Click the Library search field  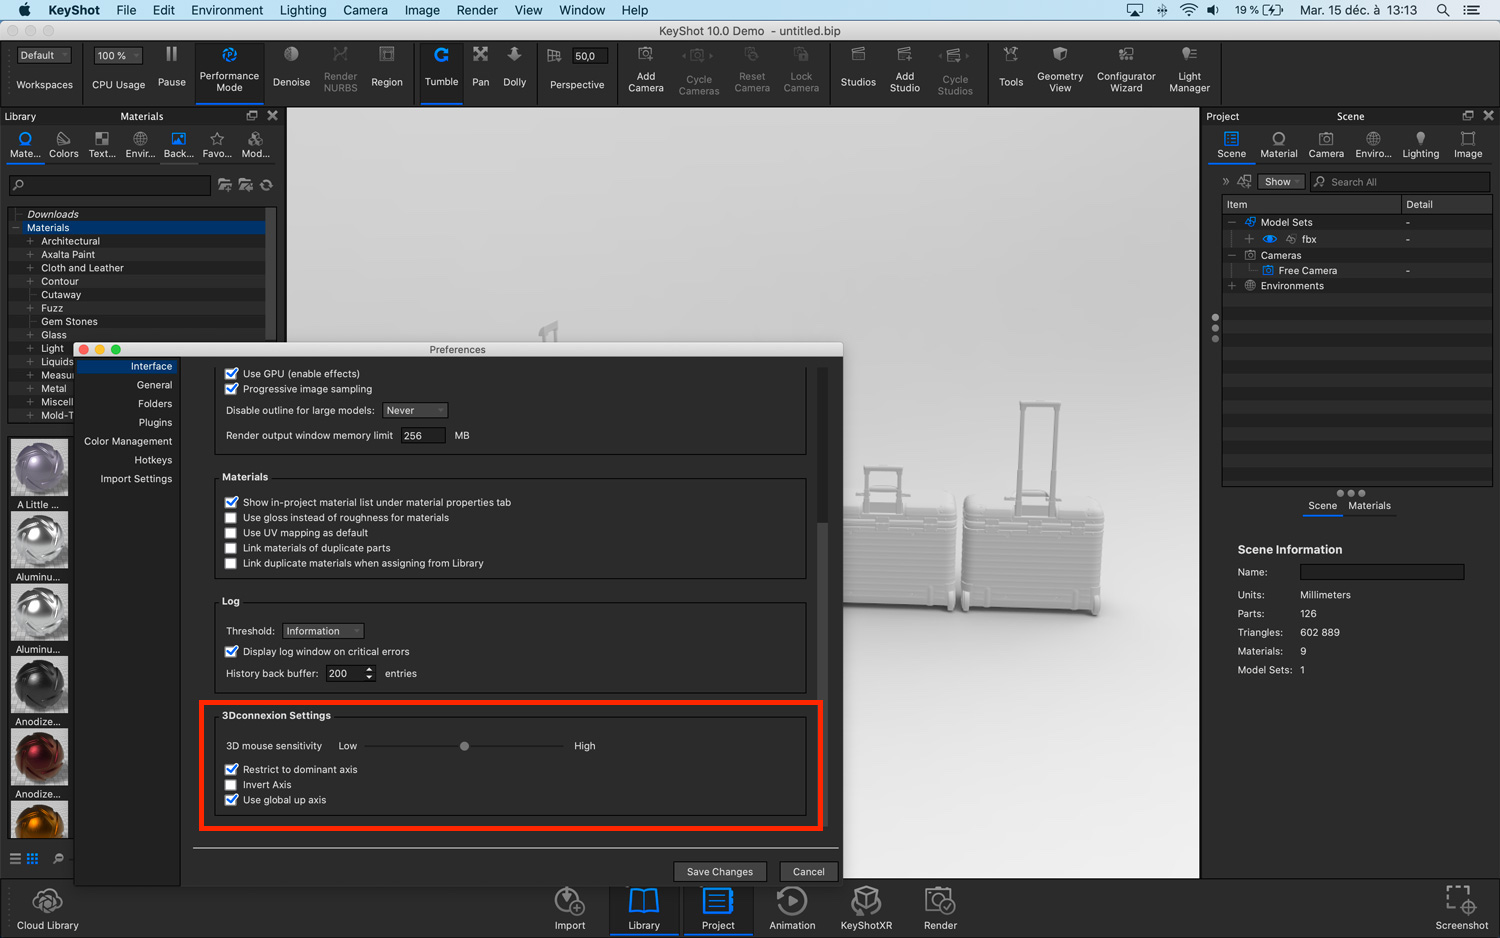click(x=110, y=185)
